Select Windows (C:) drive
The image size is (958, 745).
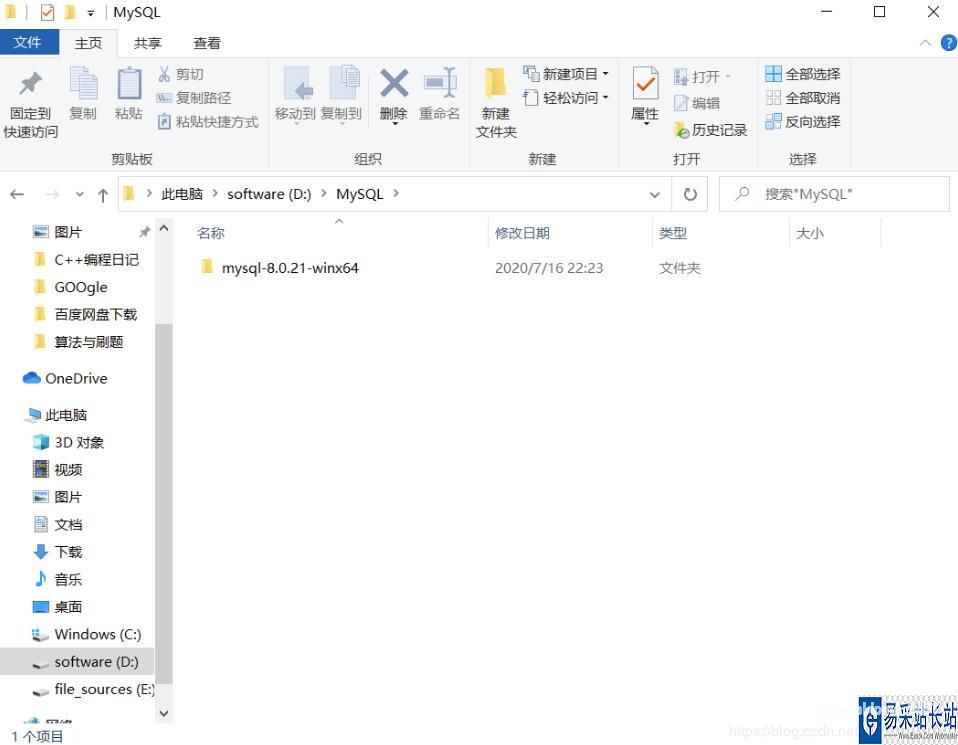click(x=87, y=634)
